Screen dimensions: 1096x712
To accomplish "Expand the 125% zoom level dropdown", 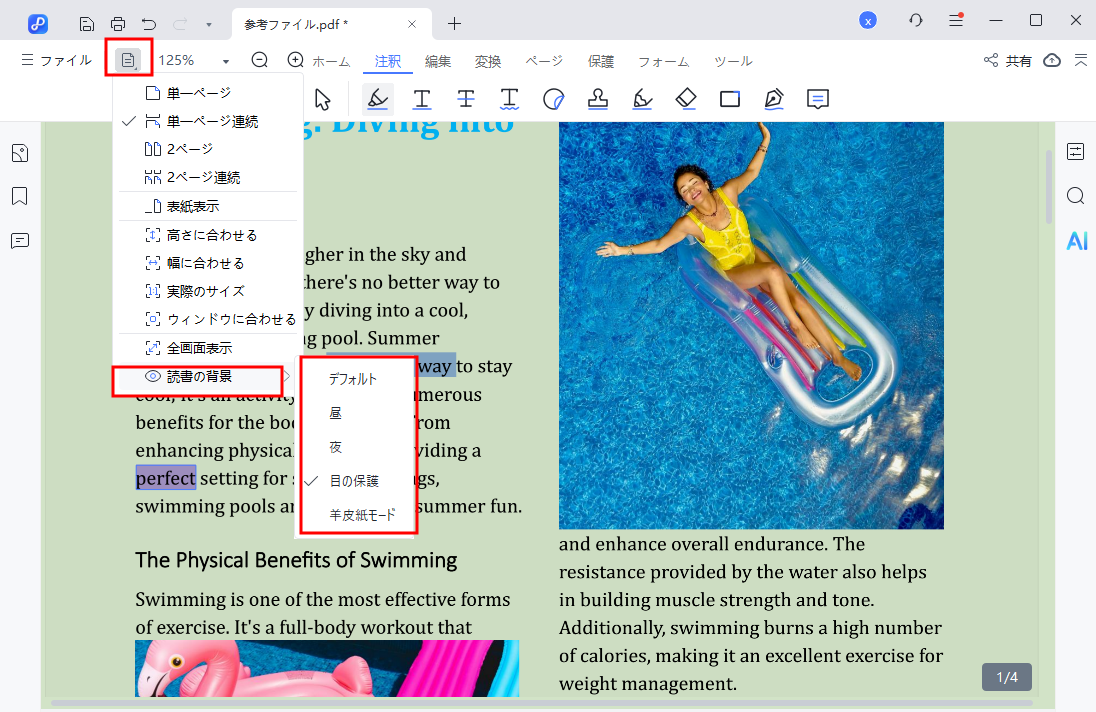I will [225, 61].
